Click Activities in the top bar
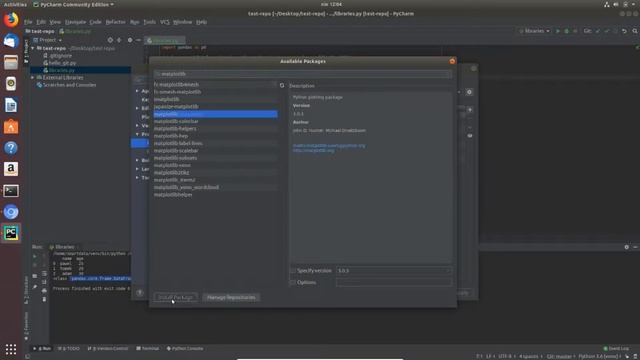 [x=15, y=4]
